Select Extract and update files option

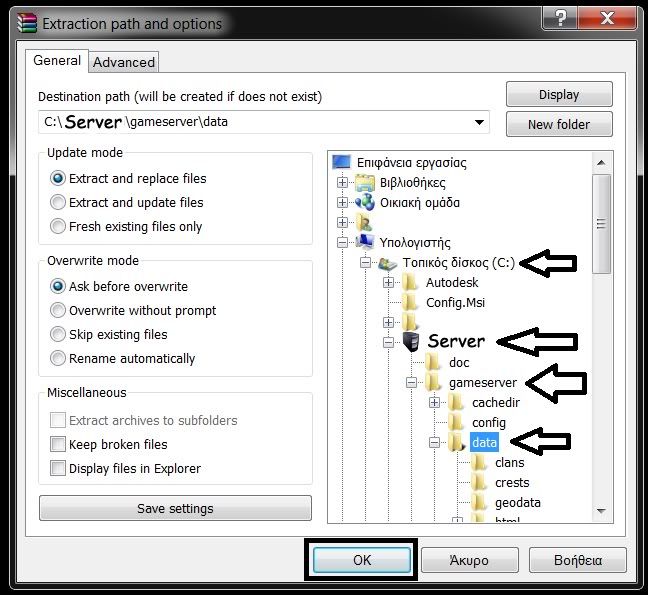tap(58, 203)
